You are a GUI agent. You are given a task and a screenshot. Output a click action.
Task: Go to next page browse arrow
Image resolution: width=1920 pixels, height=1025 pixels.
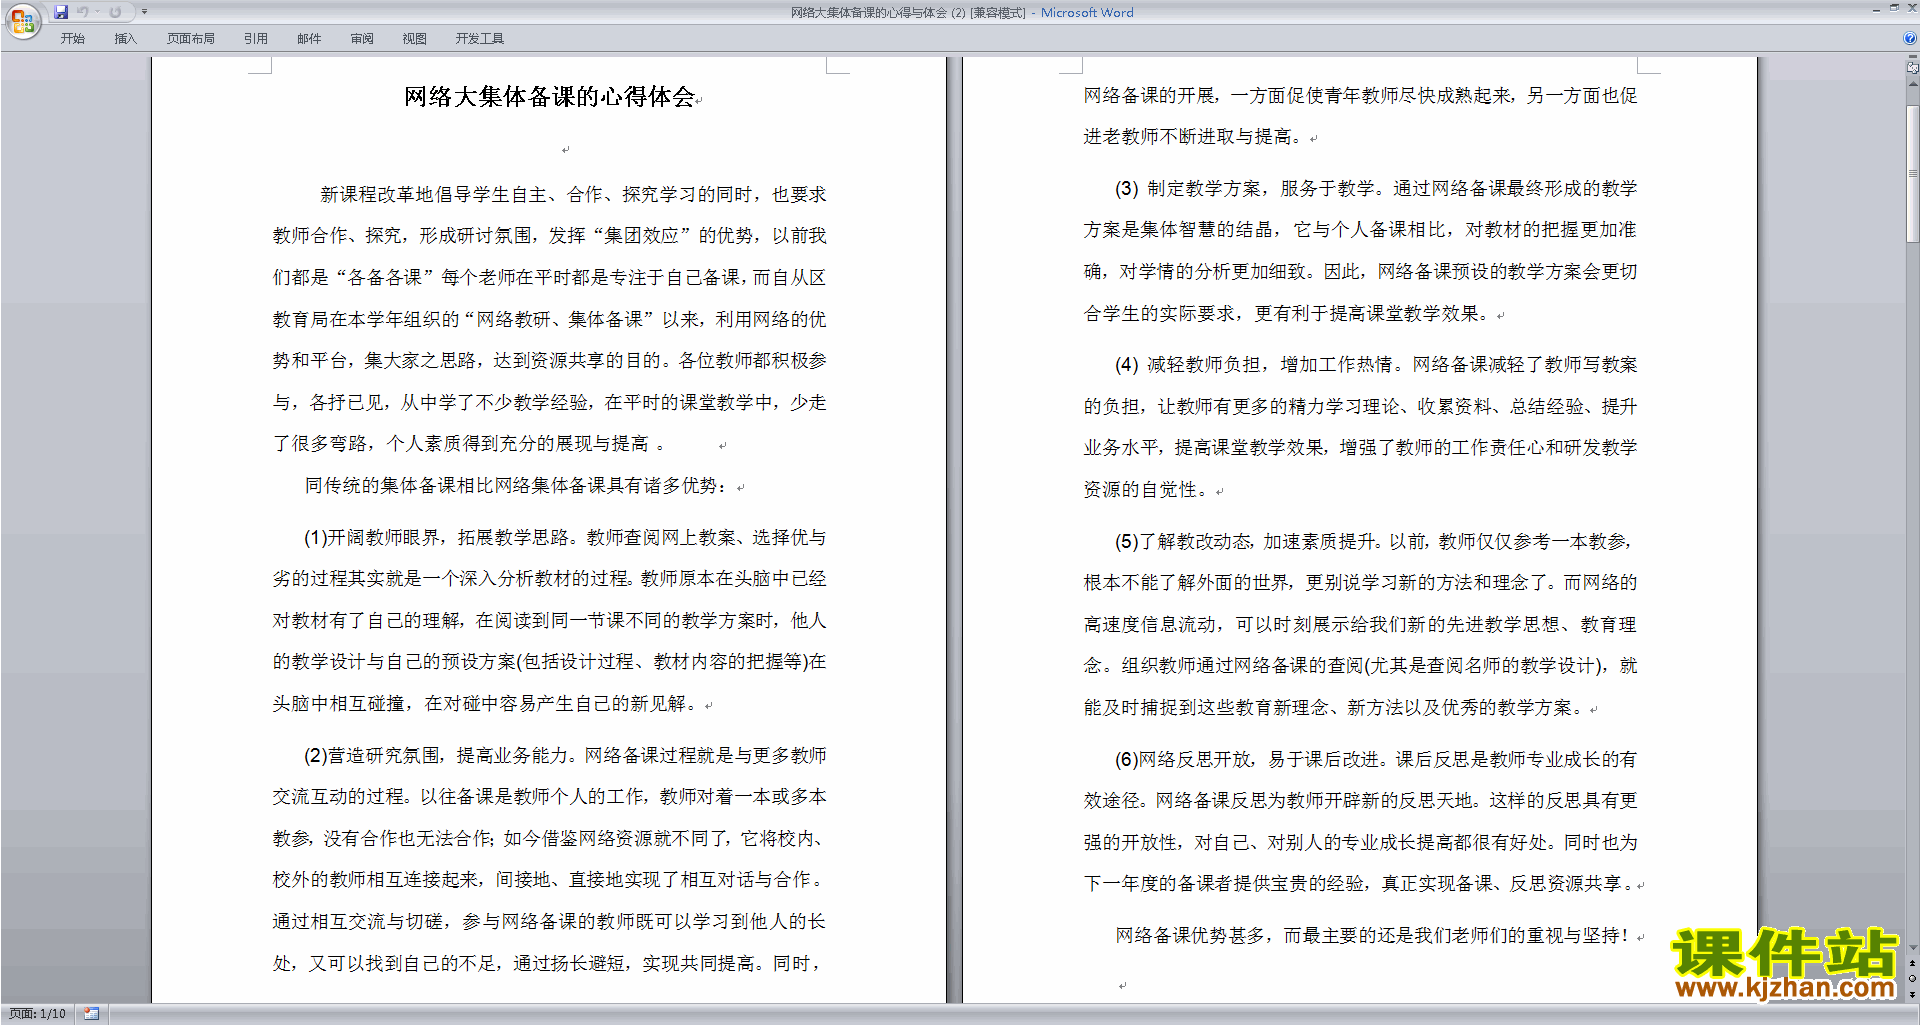tap(1913, 994)
